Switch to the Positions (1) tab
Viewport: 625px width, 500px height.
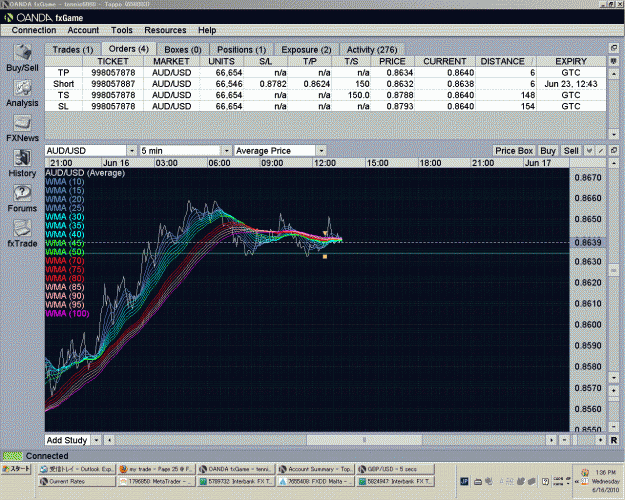(241, 50)
